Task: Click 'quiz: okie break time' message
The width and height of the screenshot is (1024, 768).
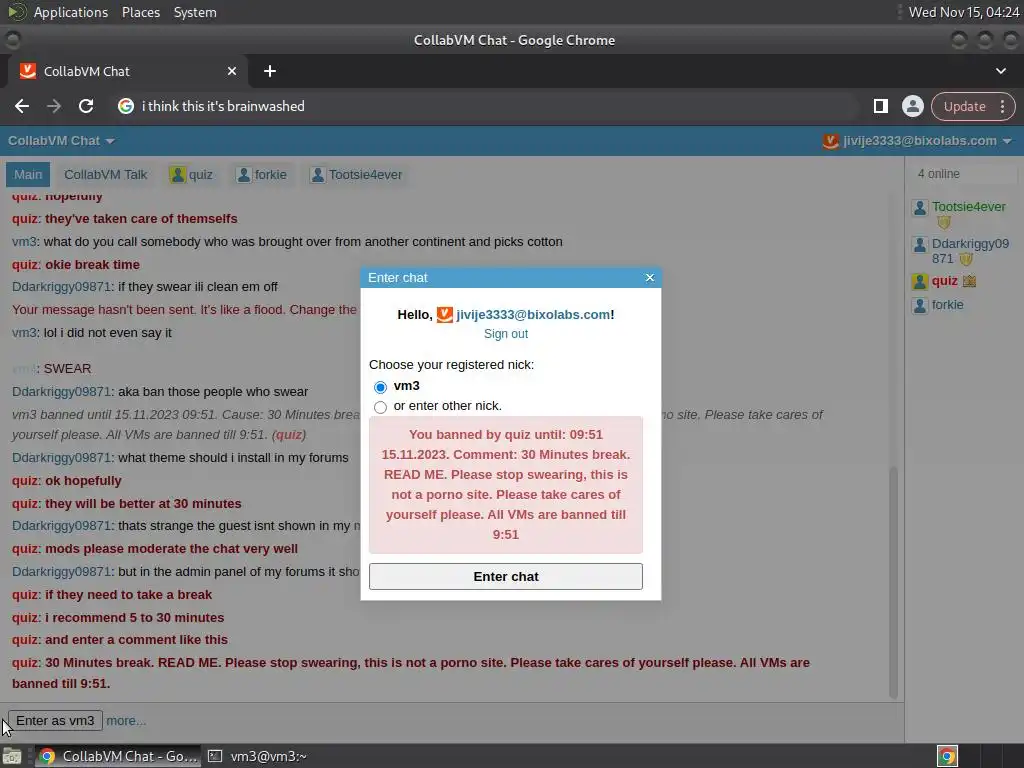Action: (x=76, y=265)
